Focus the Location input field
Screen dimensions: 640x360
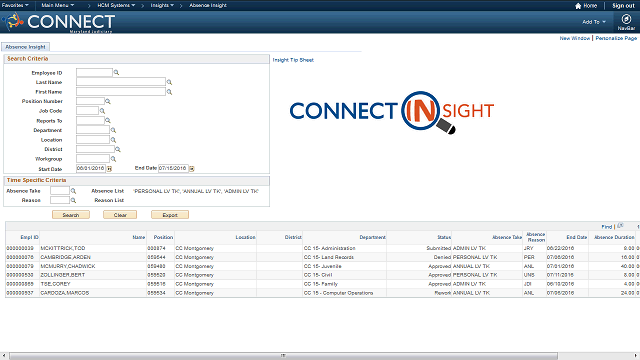(x=93, y=140)
